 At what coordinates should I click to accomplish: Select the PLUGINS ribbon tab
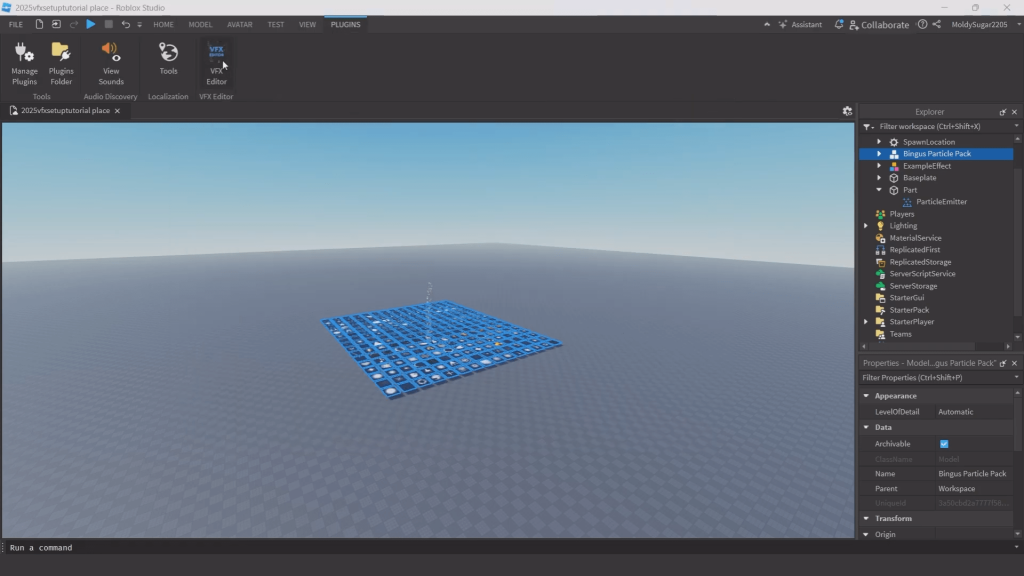345,24
